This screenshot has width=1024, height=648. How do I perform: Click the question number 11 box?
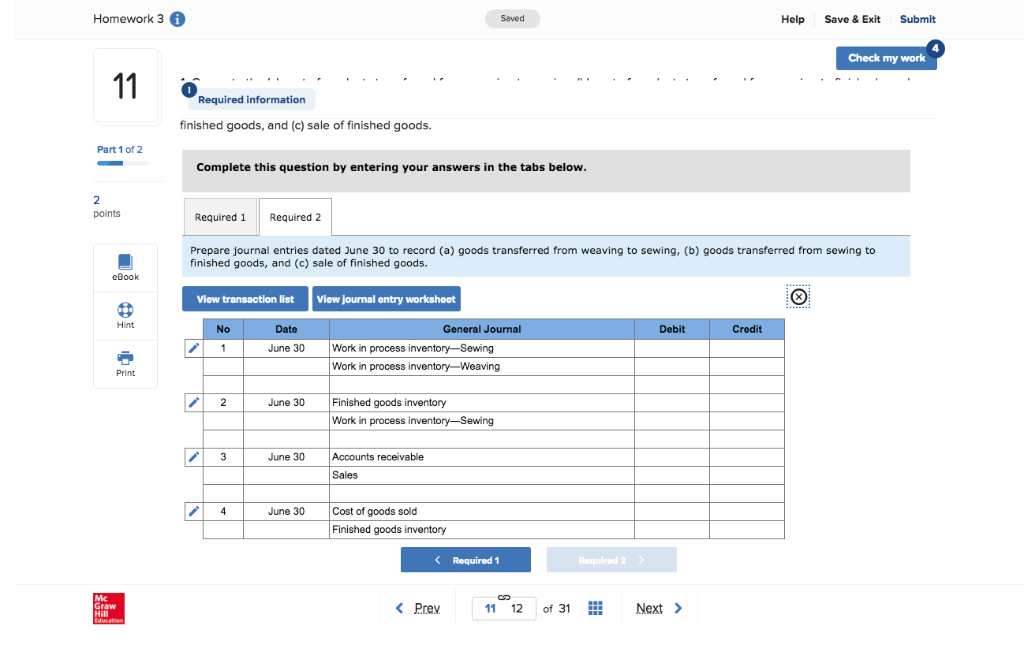[125, 86]
